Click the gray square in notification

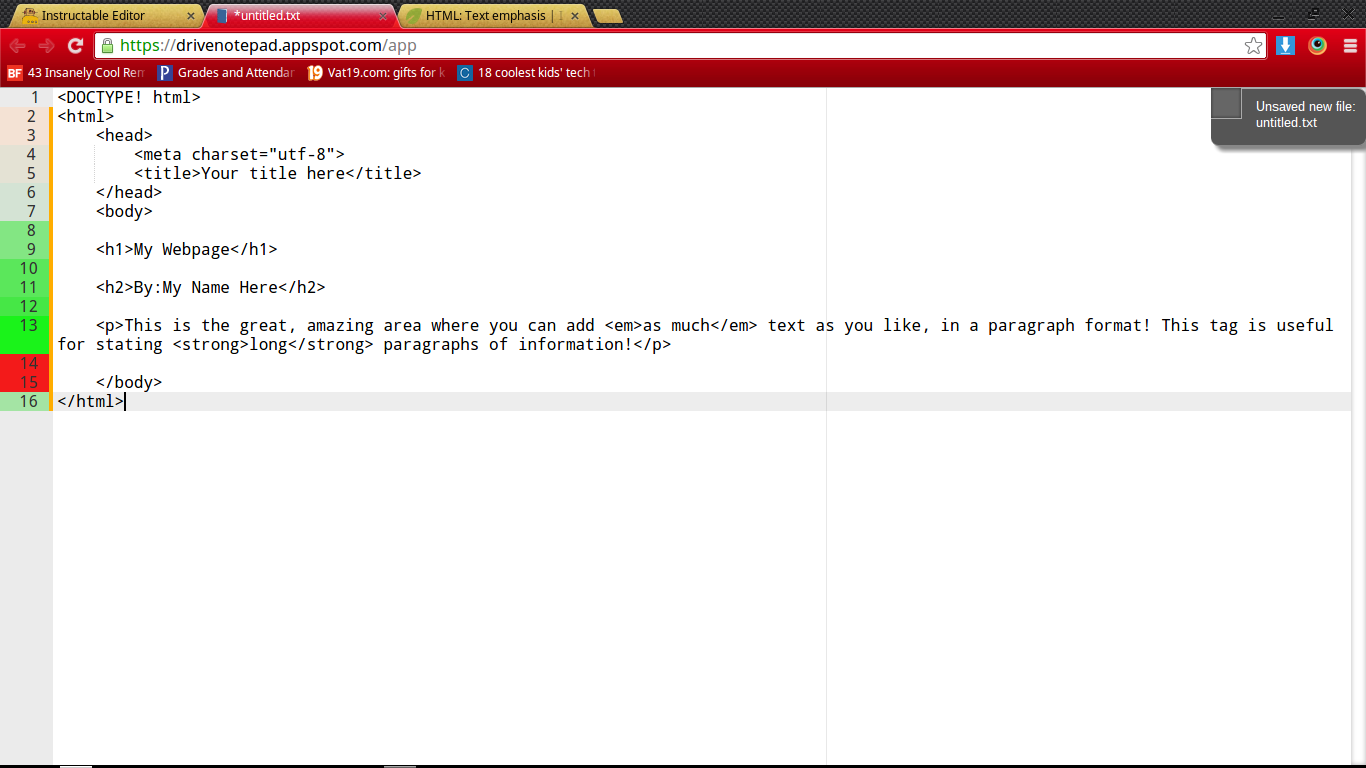pos(1227,103)
